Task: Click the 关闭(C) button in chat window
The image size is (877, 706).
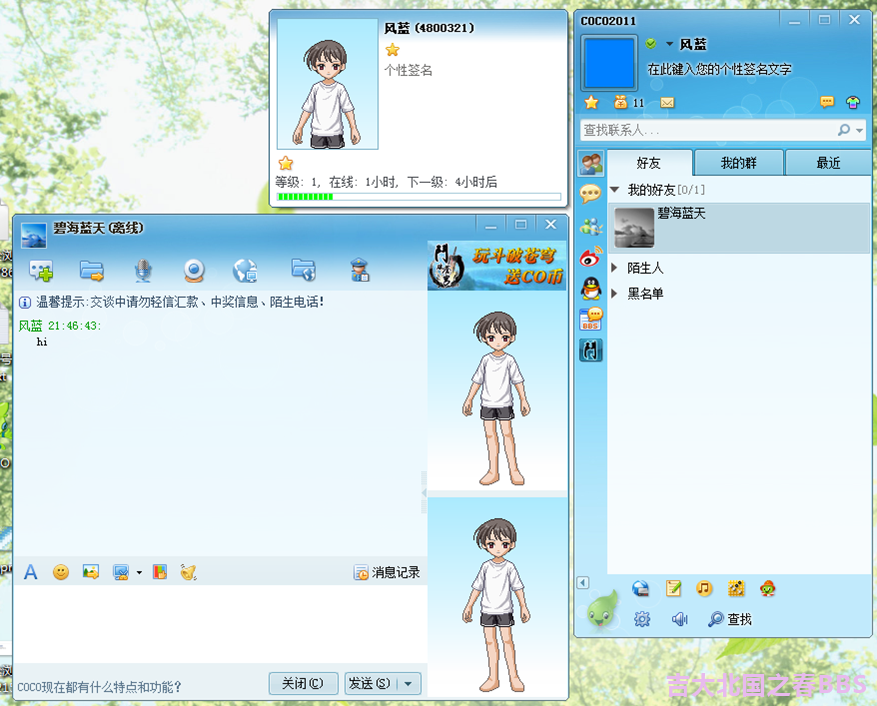Action: pos(303,683)
